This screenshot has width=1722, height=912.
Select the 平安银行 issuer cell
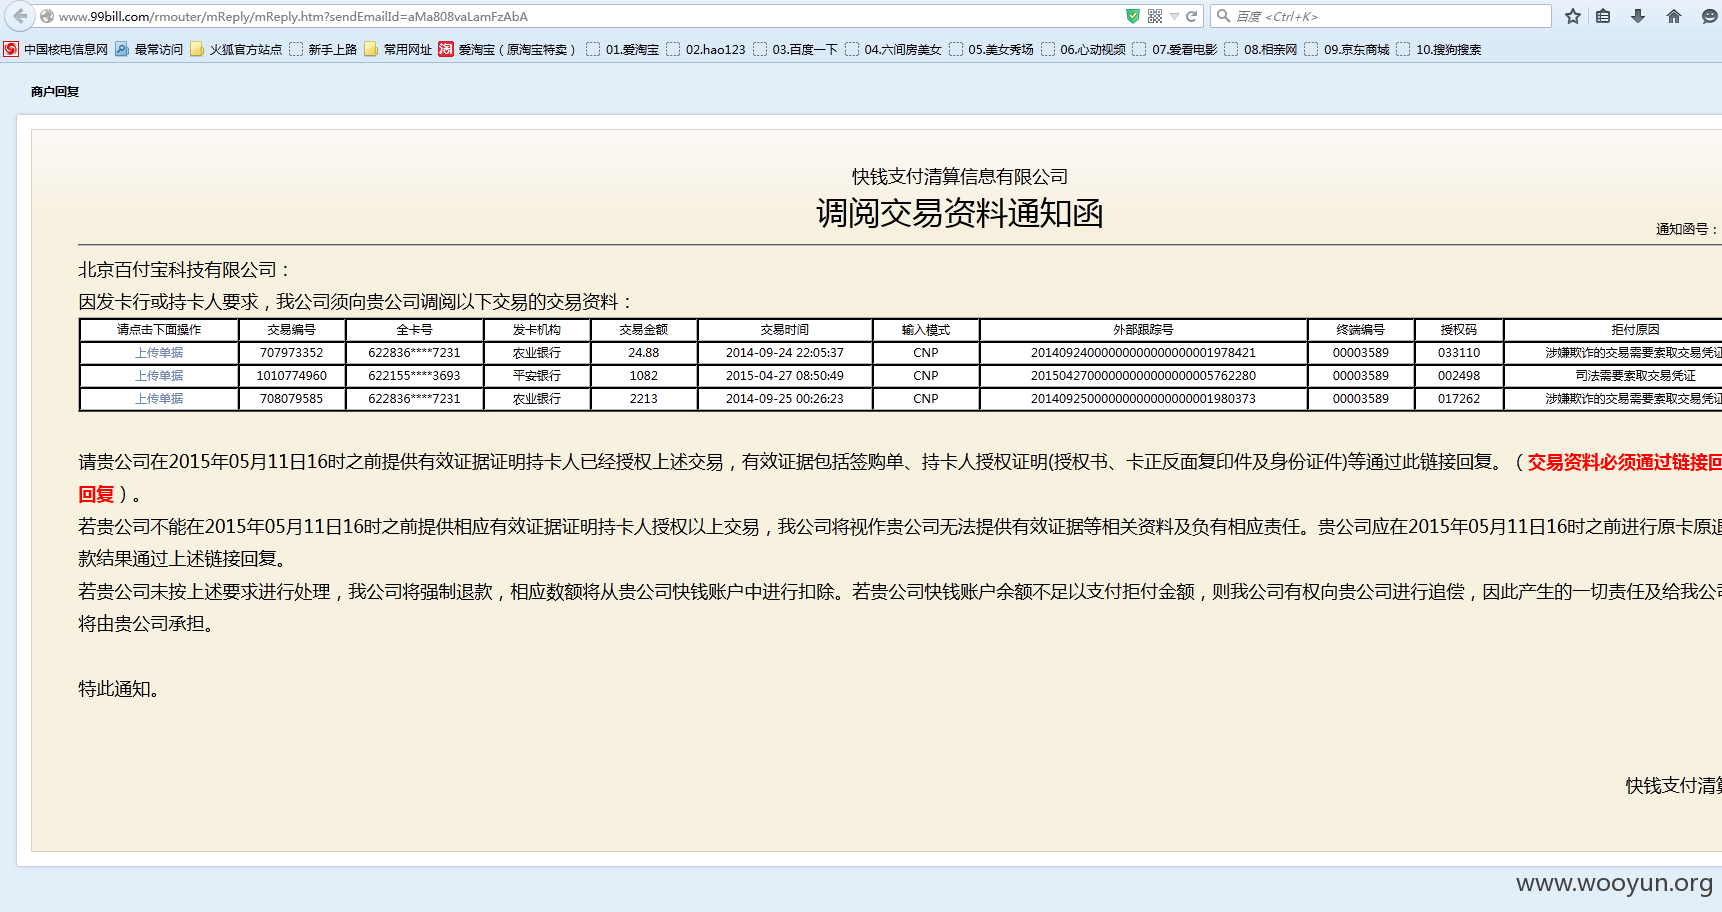tap(537, 376)
